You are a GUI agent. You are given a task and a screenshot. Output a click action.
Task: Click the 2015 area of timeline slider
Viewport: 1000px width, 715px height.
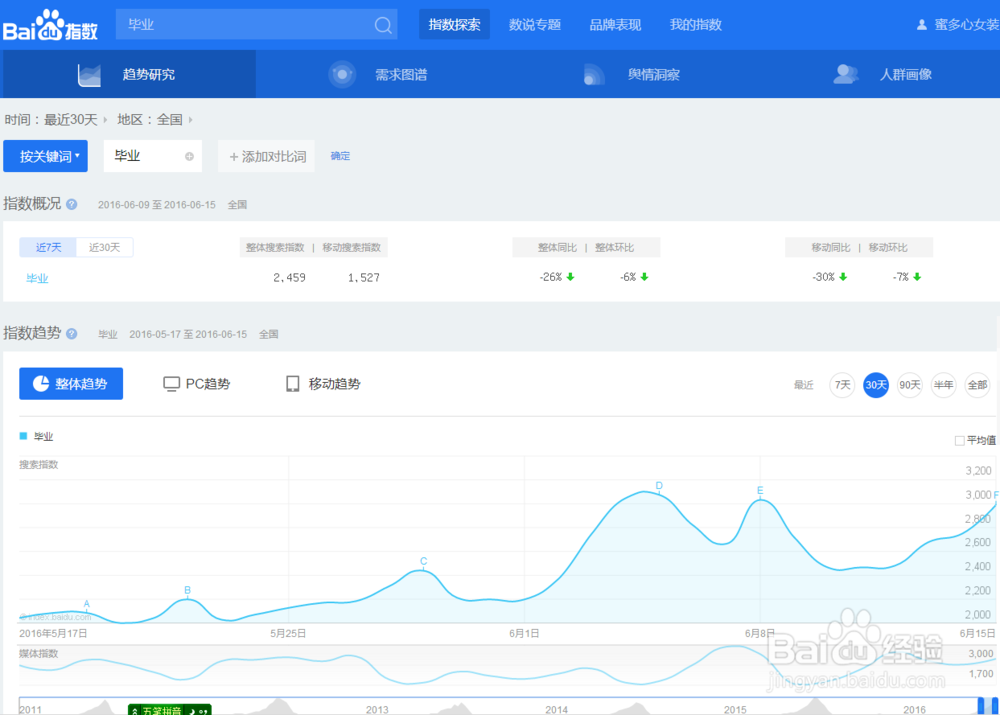pyautogui.click(x=735, y=709)
